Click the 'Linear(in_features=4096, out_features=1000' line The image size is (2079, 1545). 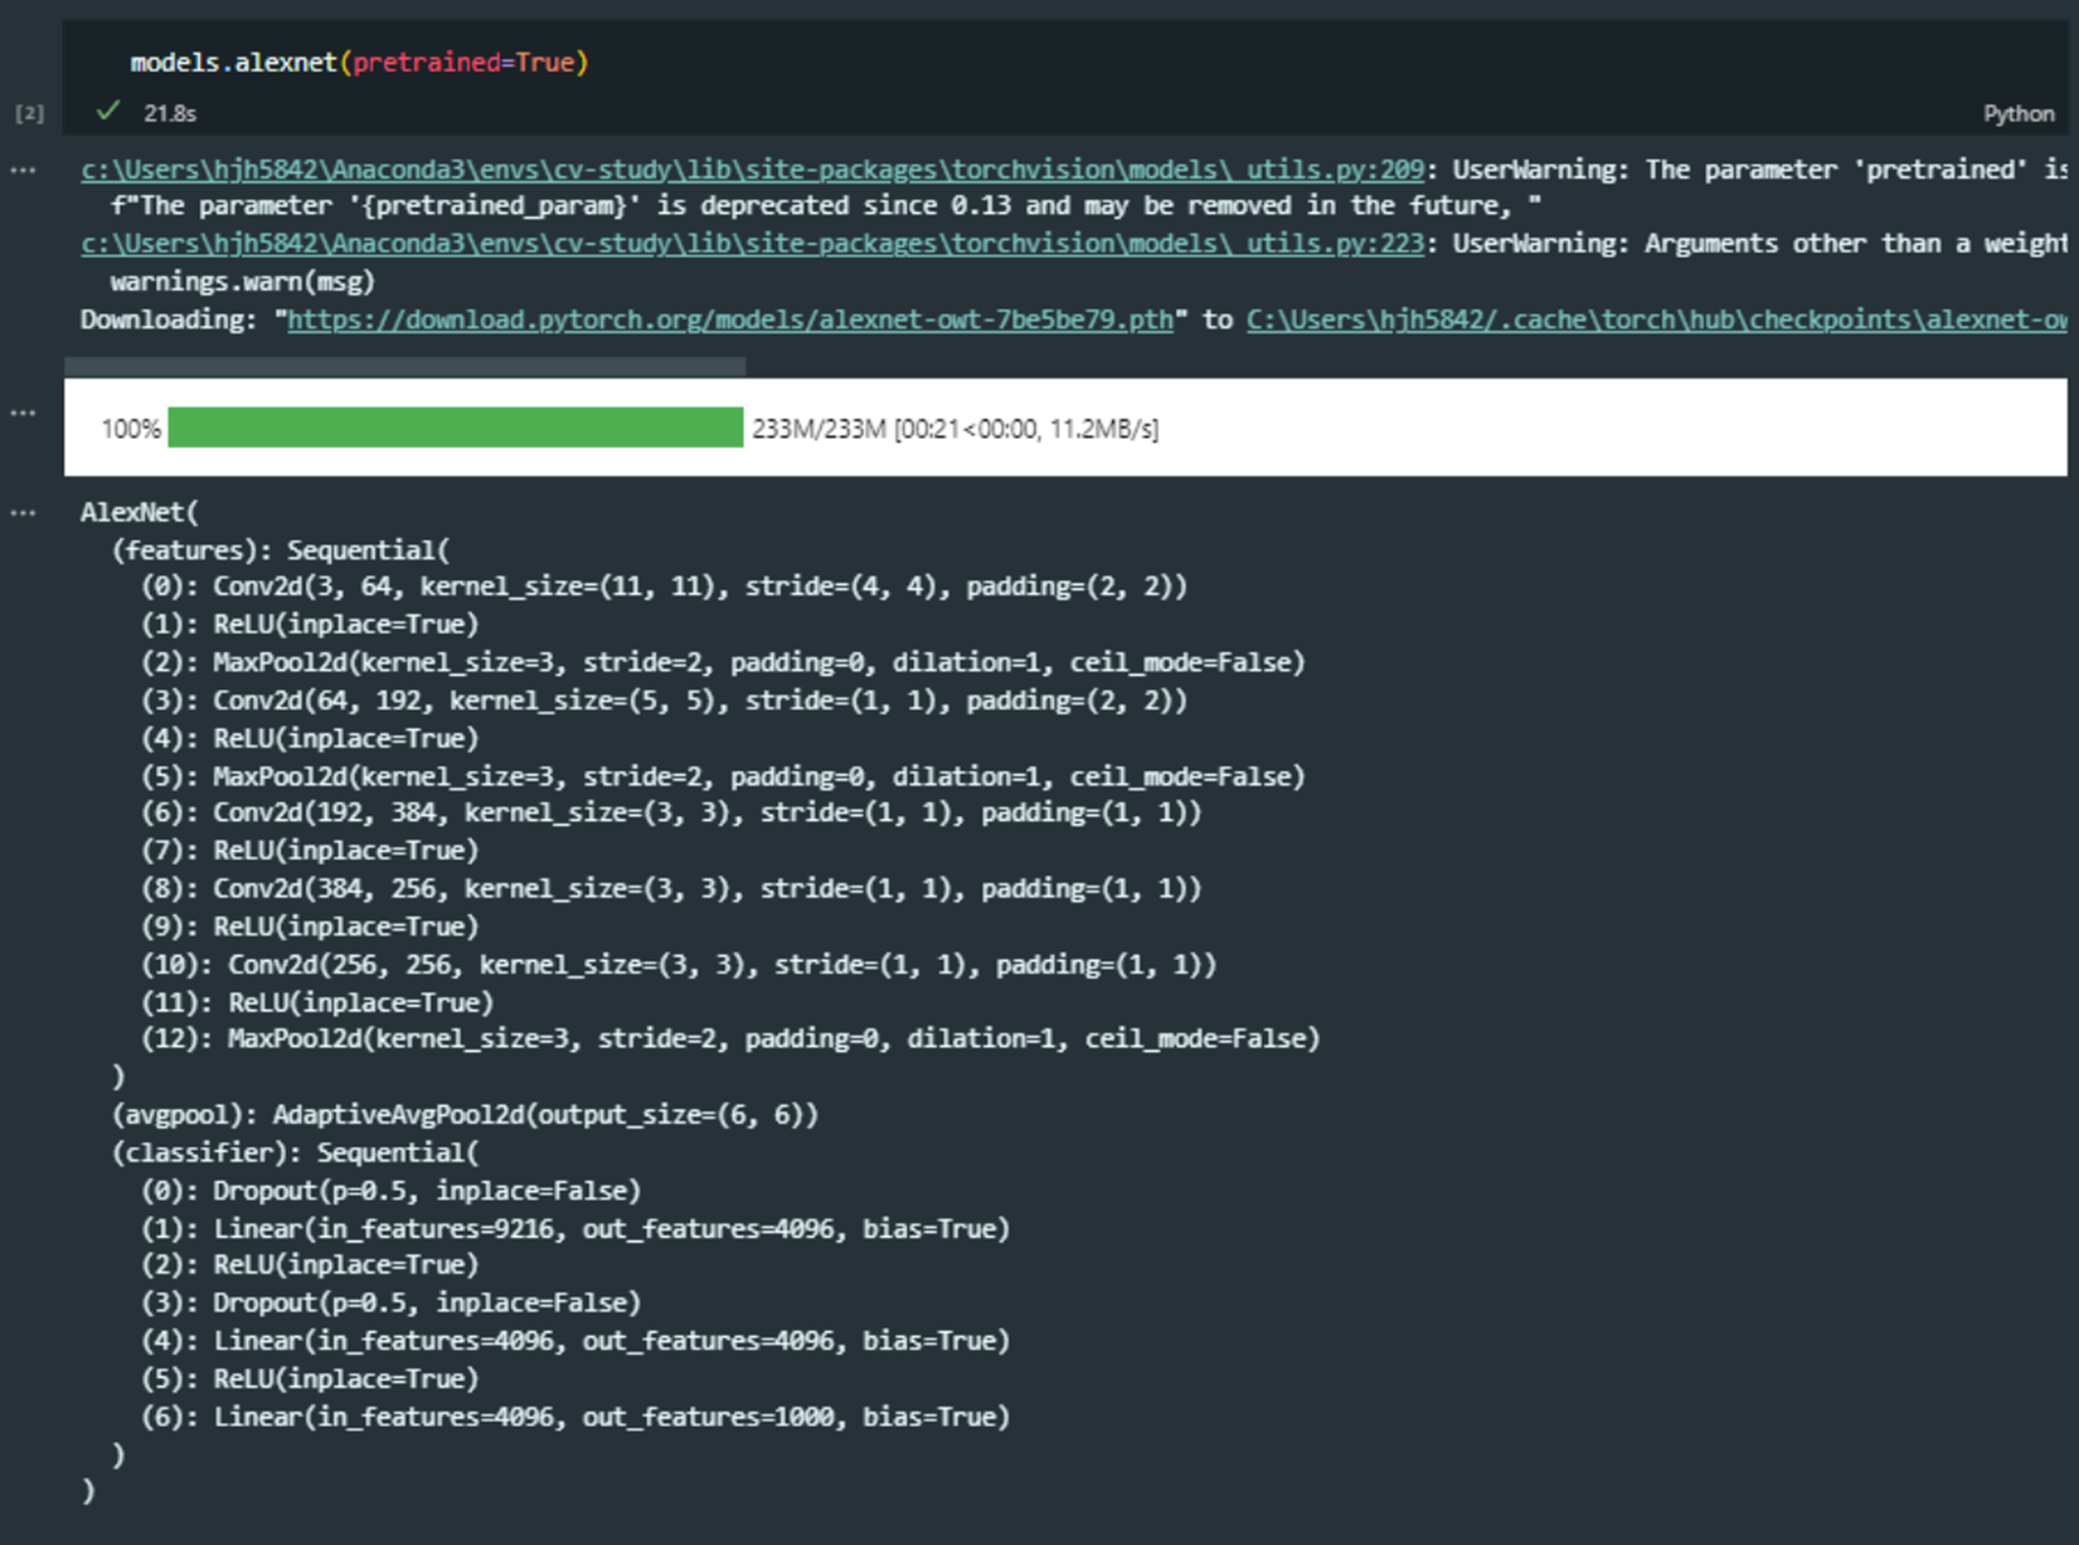[x=576, y=1416]
